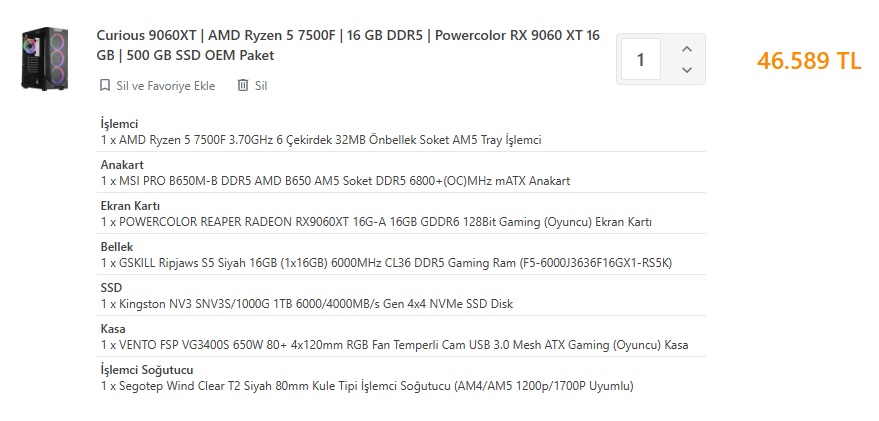Increase quantity with the up arrow
The width and height of the screenshot is (879, 421).
click(687, 49)
